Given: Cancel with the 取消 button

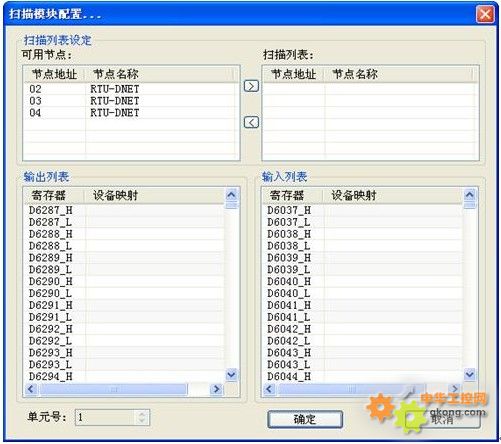Looking at the screenshot, I should (443, 419).
